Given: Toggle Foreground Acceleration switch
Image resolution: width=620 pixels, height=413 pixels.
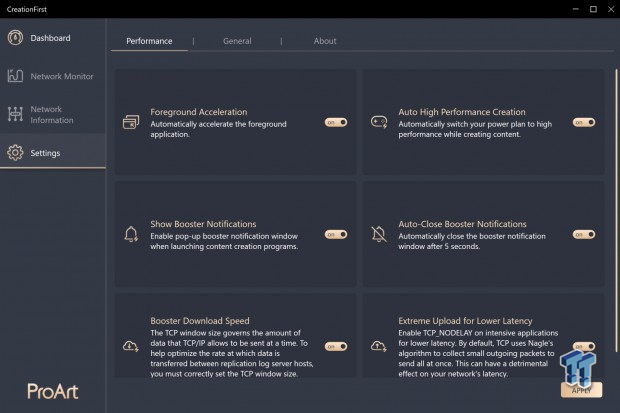Looking at the screenshot, I should point(336,122).
